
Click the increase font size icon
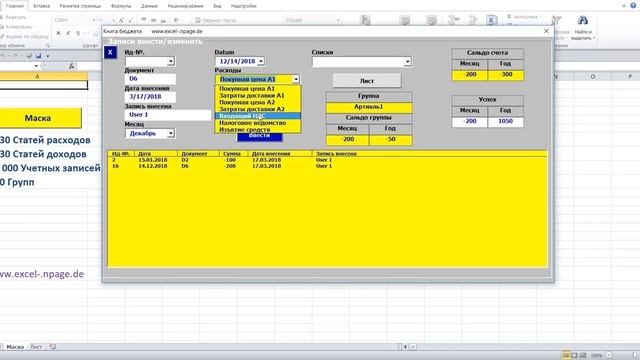(121, 20)
